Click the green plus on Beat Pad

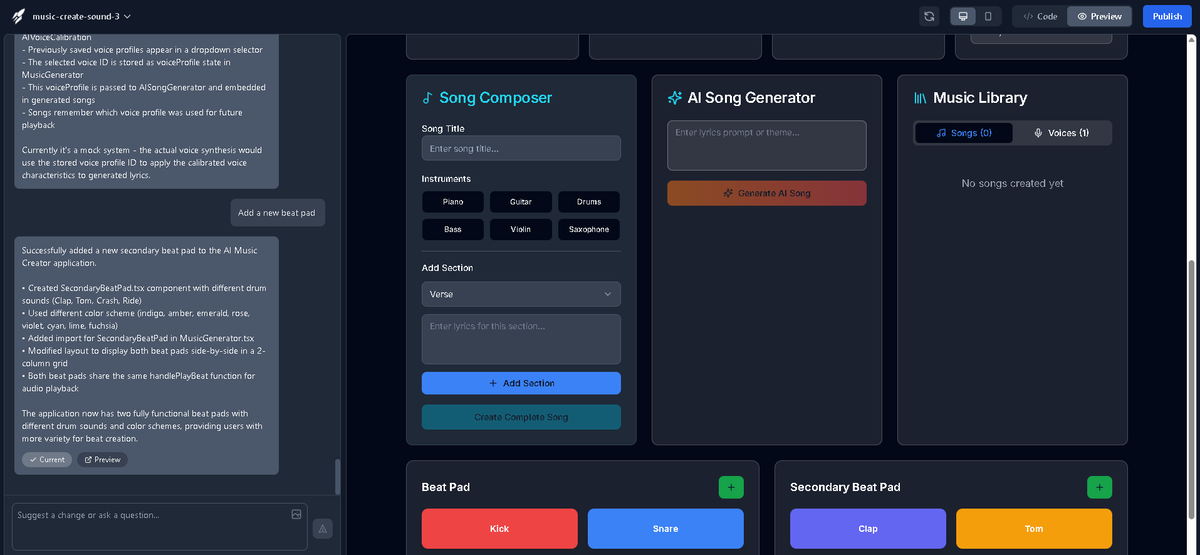(731, 487)
